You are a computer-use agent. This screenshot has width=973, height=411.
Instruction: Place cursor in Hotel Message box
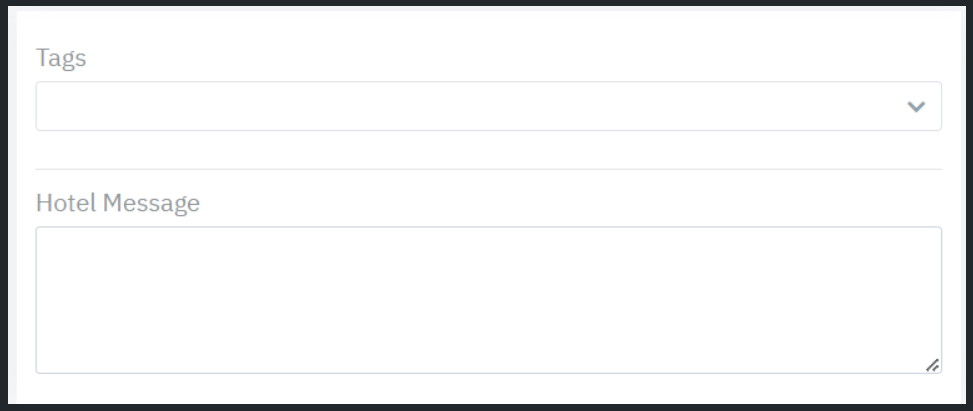point(488,300)
